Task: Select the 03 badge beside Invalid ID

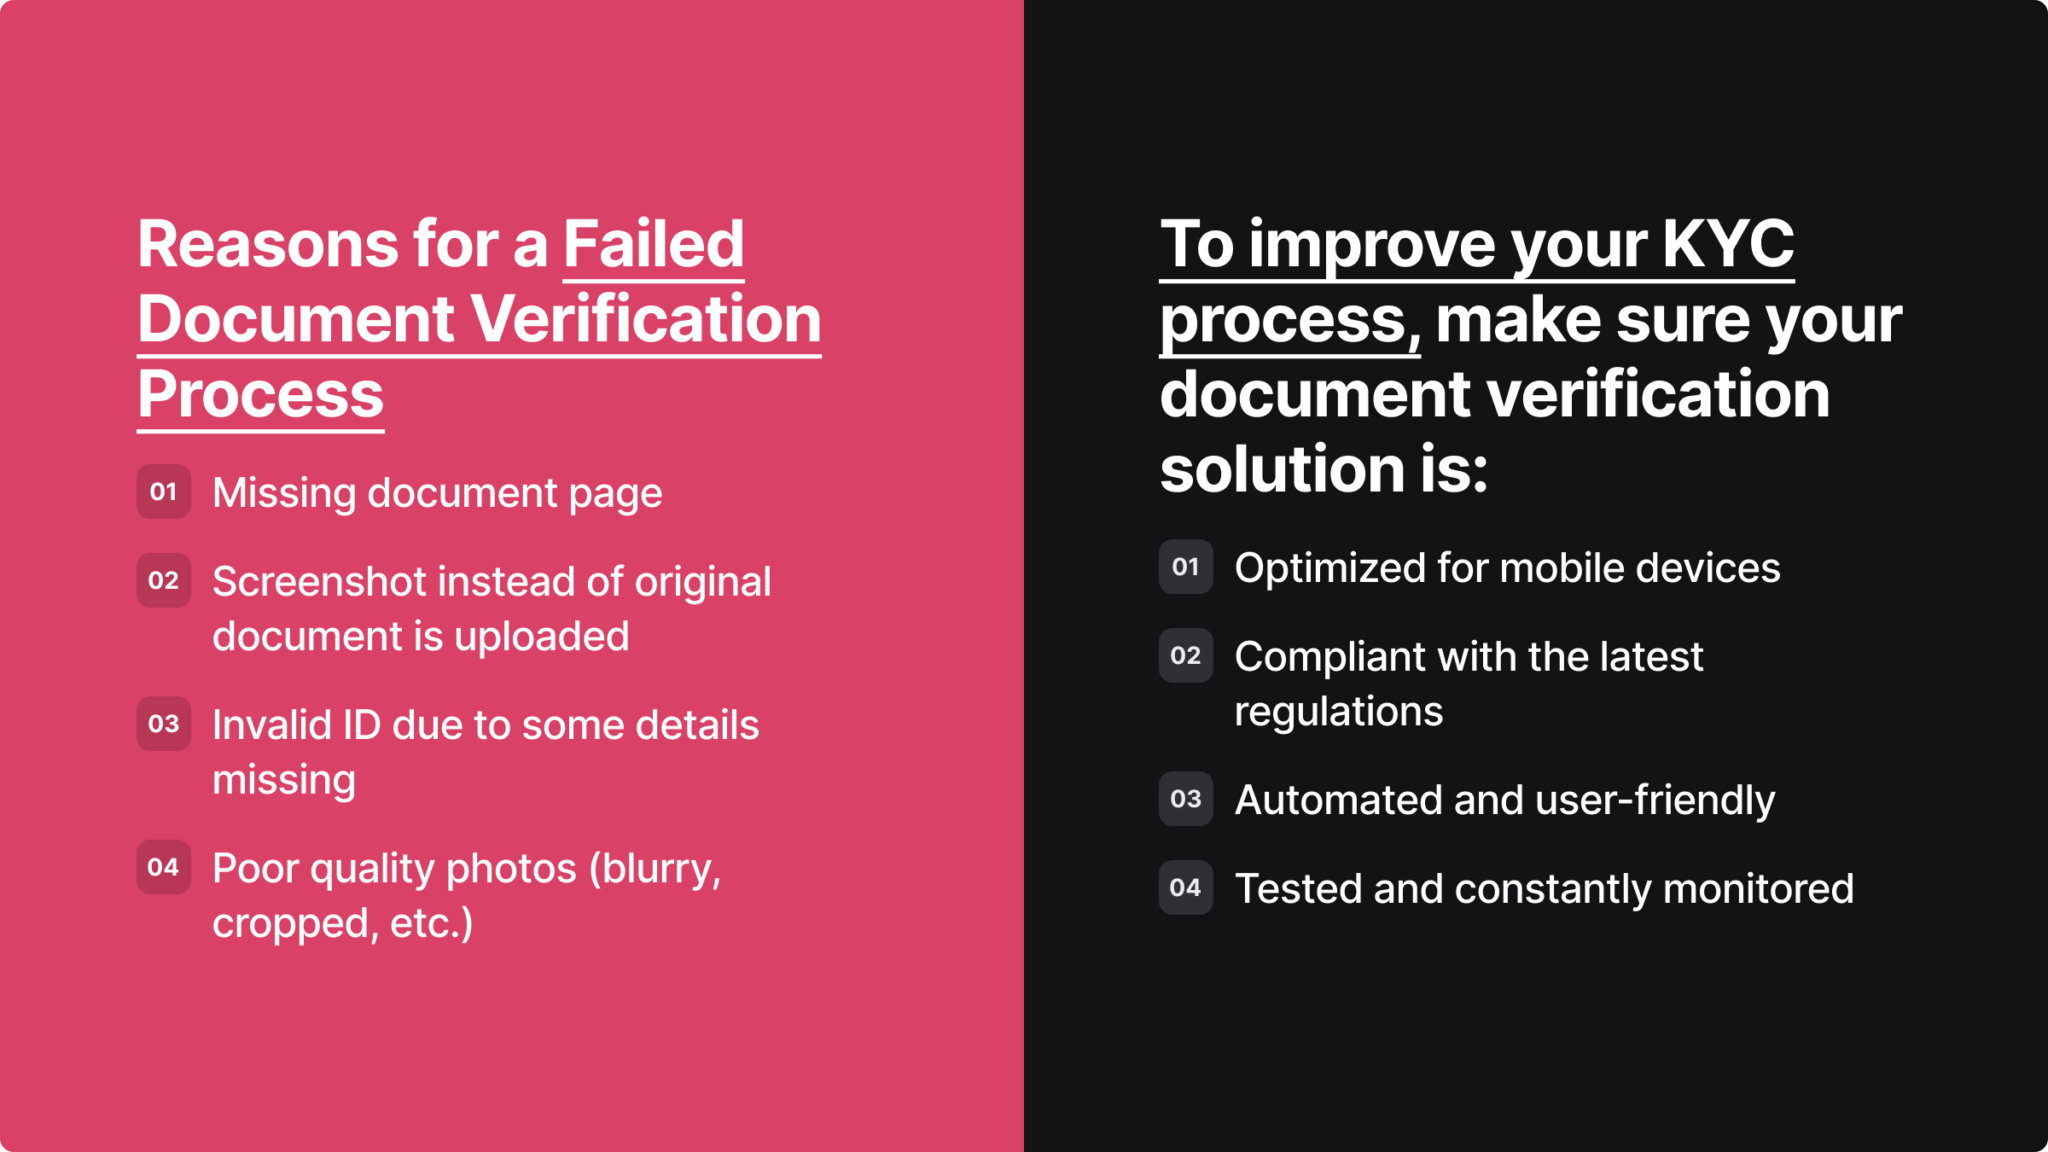Action: coord(164,724)
